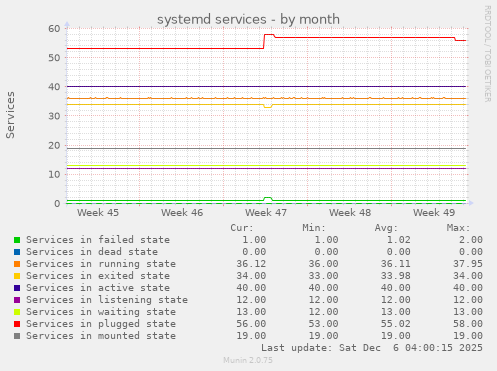The width and height of the screenshot is (497, 371).
Task: Click the plugged state min value 53.00
Action: pyautogui.click(x=323, y=324)
